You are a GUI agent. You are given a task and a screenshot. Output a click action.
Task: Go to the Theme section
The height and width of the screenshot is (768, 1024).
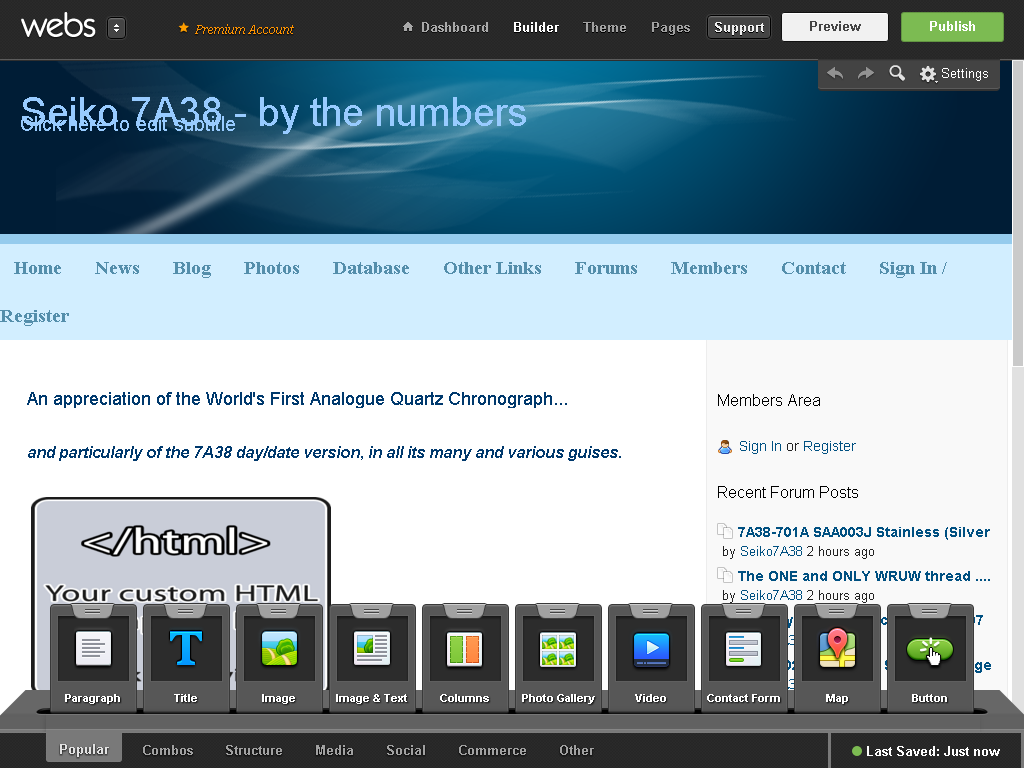pos(605,27)
